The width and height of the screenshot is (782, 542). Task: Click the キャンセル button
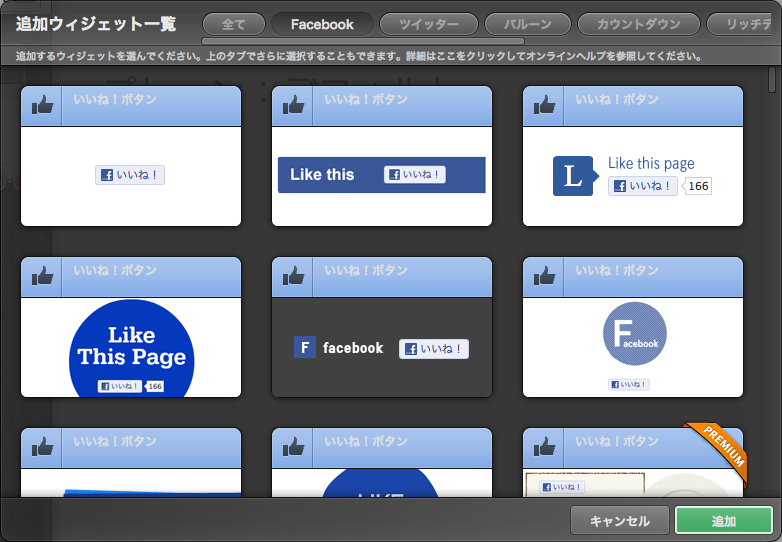(619, 521)
